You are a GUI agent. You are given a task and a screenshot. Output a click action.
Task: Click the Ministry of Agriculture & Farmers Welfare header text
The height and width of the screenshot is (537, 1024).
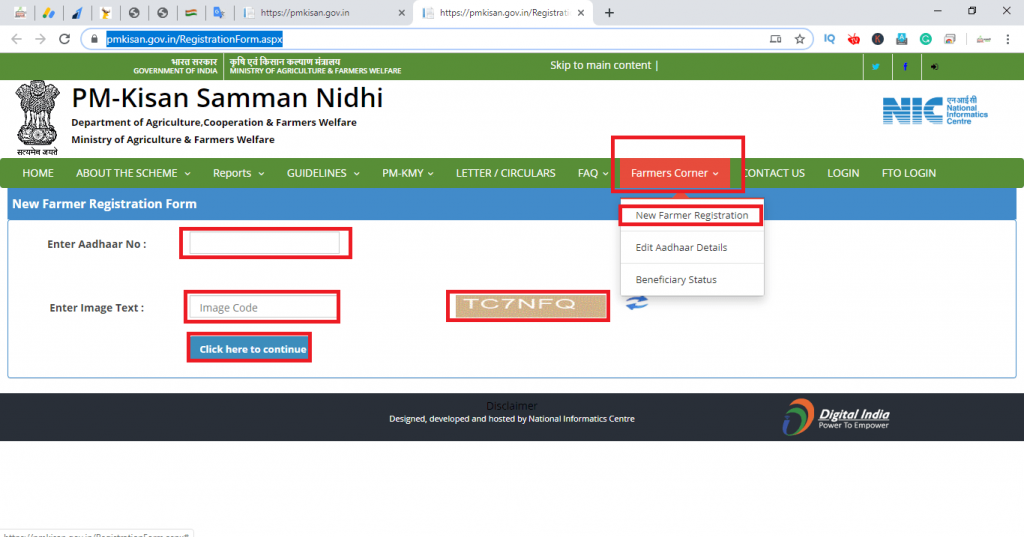(315, 71)
